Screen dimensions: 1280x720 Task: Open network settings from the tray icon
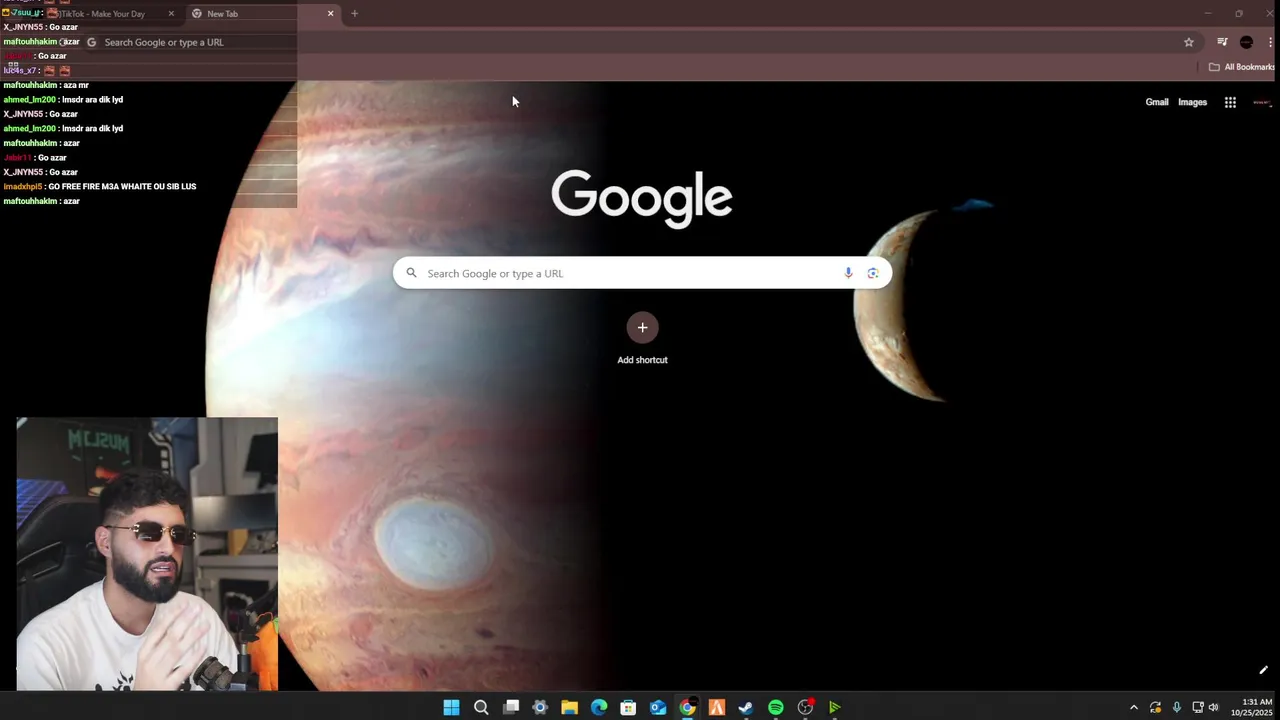point(1198,708)
